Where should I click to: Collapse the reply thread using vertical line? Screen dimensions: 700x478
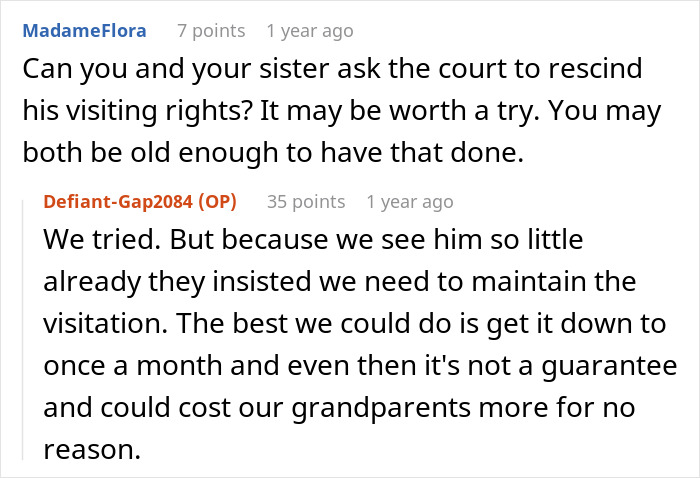[22, 330]
